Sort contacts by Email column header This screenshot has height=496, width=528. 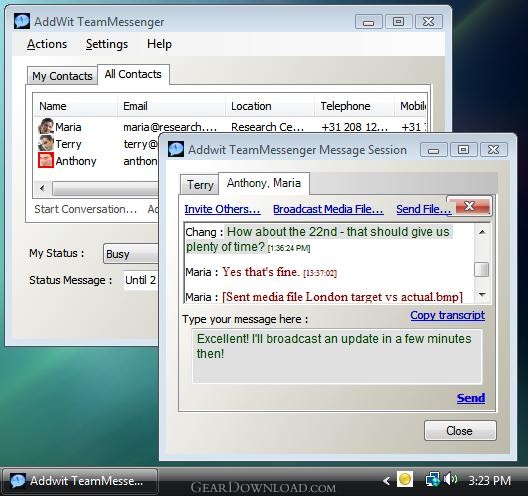tap(171, 106)
